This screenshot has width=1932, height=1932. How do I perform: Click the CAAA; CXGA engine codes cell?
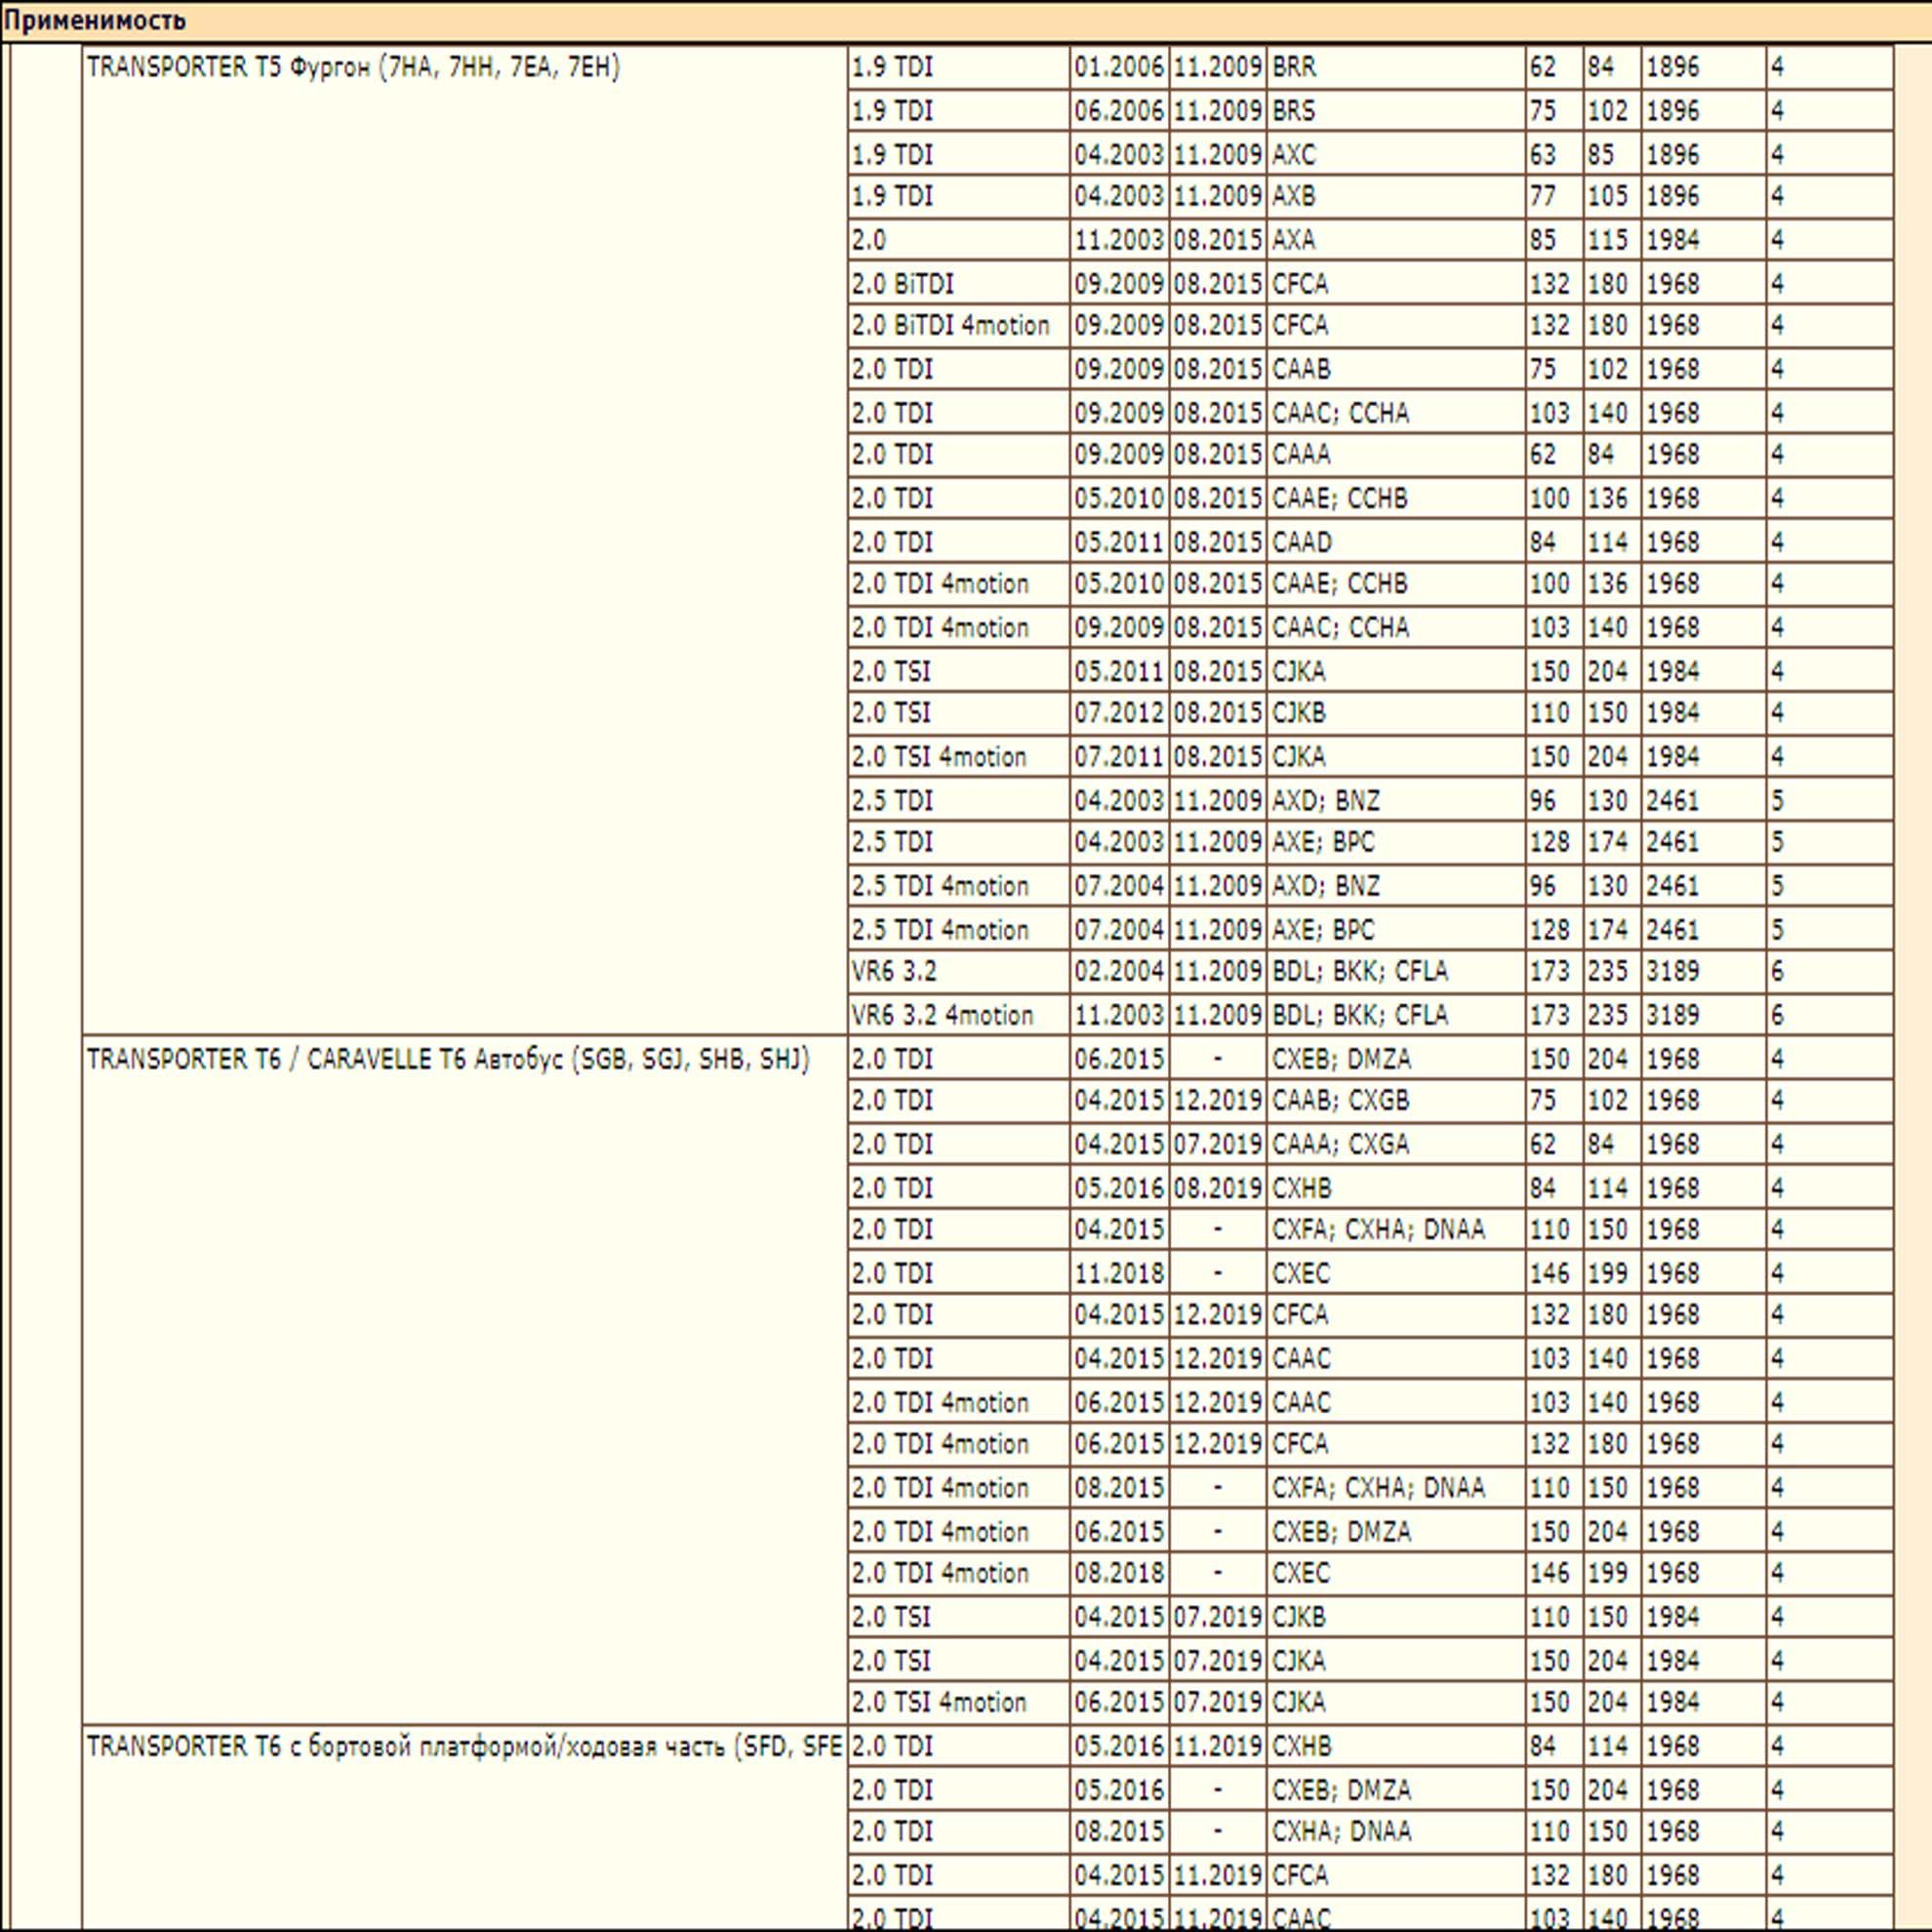pyautogui.click(x=1340, y=1144)
